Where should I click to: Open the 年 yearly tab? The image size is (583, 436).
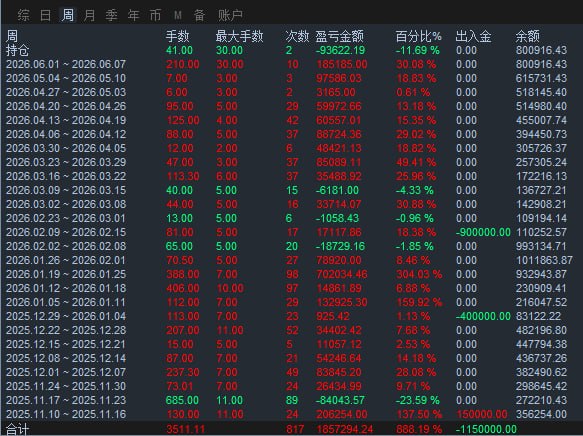coord(133,15)
